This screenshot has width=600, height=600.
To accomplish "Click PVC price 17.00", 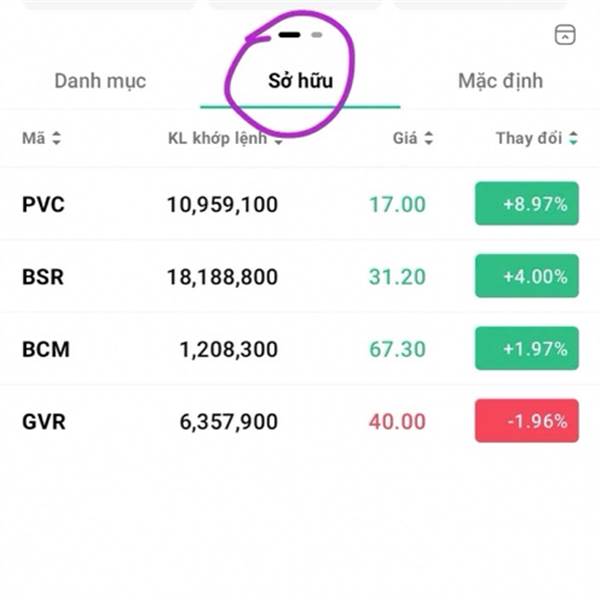I will click(x=397, y=205).
